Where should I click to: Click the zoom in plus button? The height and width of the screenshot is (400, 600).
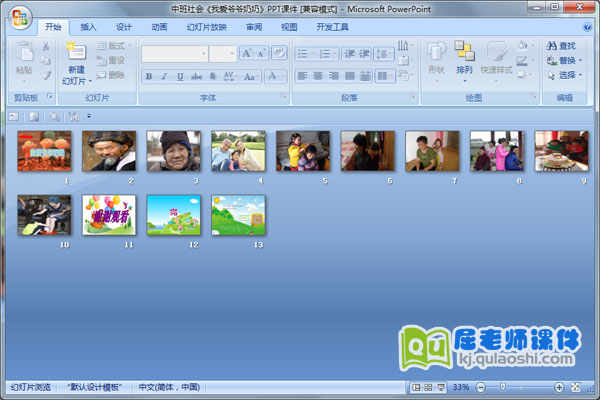pos(559,387)
